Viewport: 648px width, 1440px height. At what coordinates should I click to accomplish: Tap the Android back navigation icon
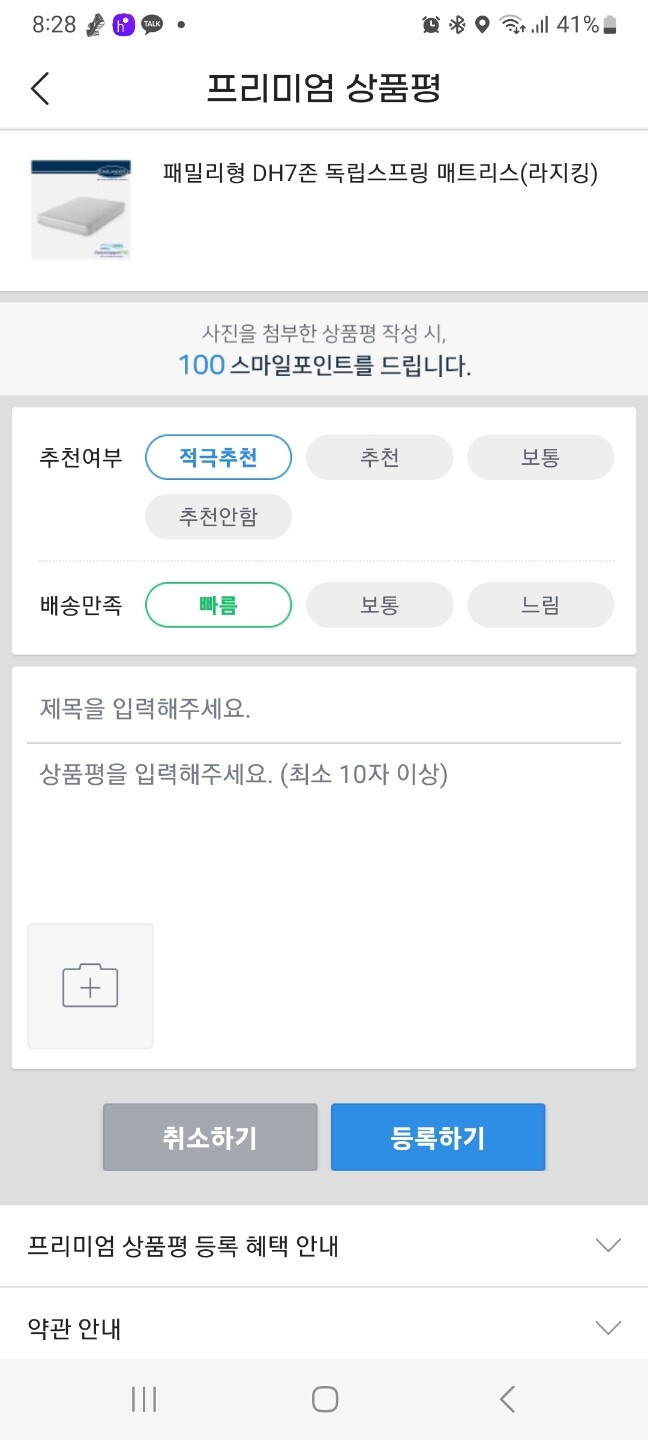click(x=506, y=1400)
